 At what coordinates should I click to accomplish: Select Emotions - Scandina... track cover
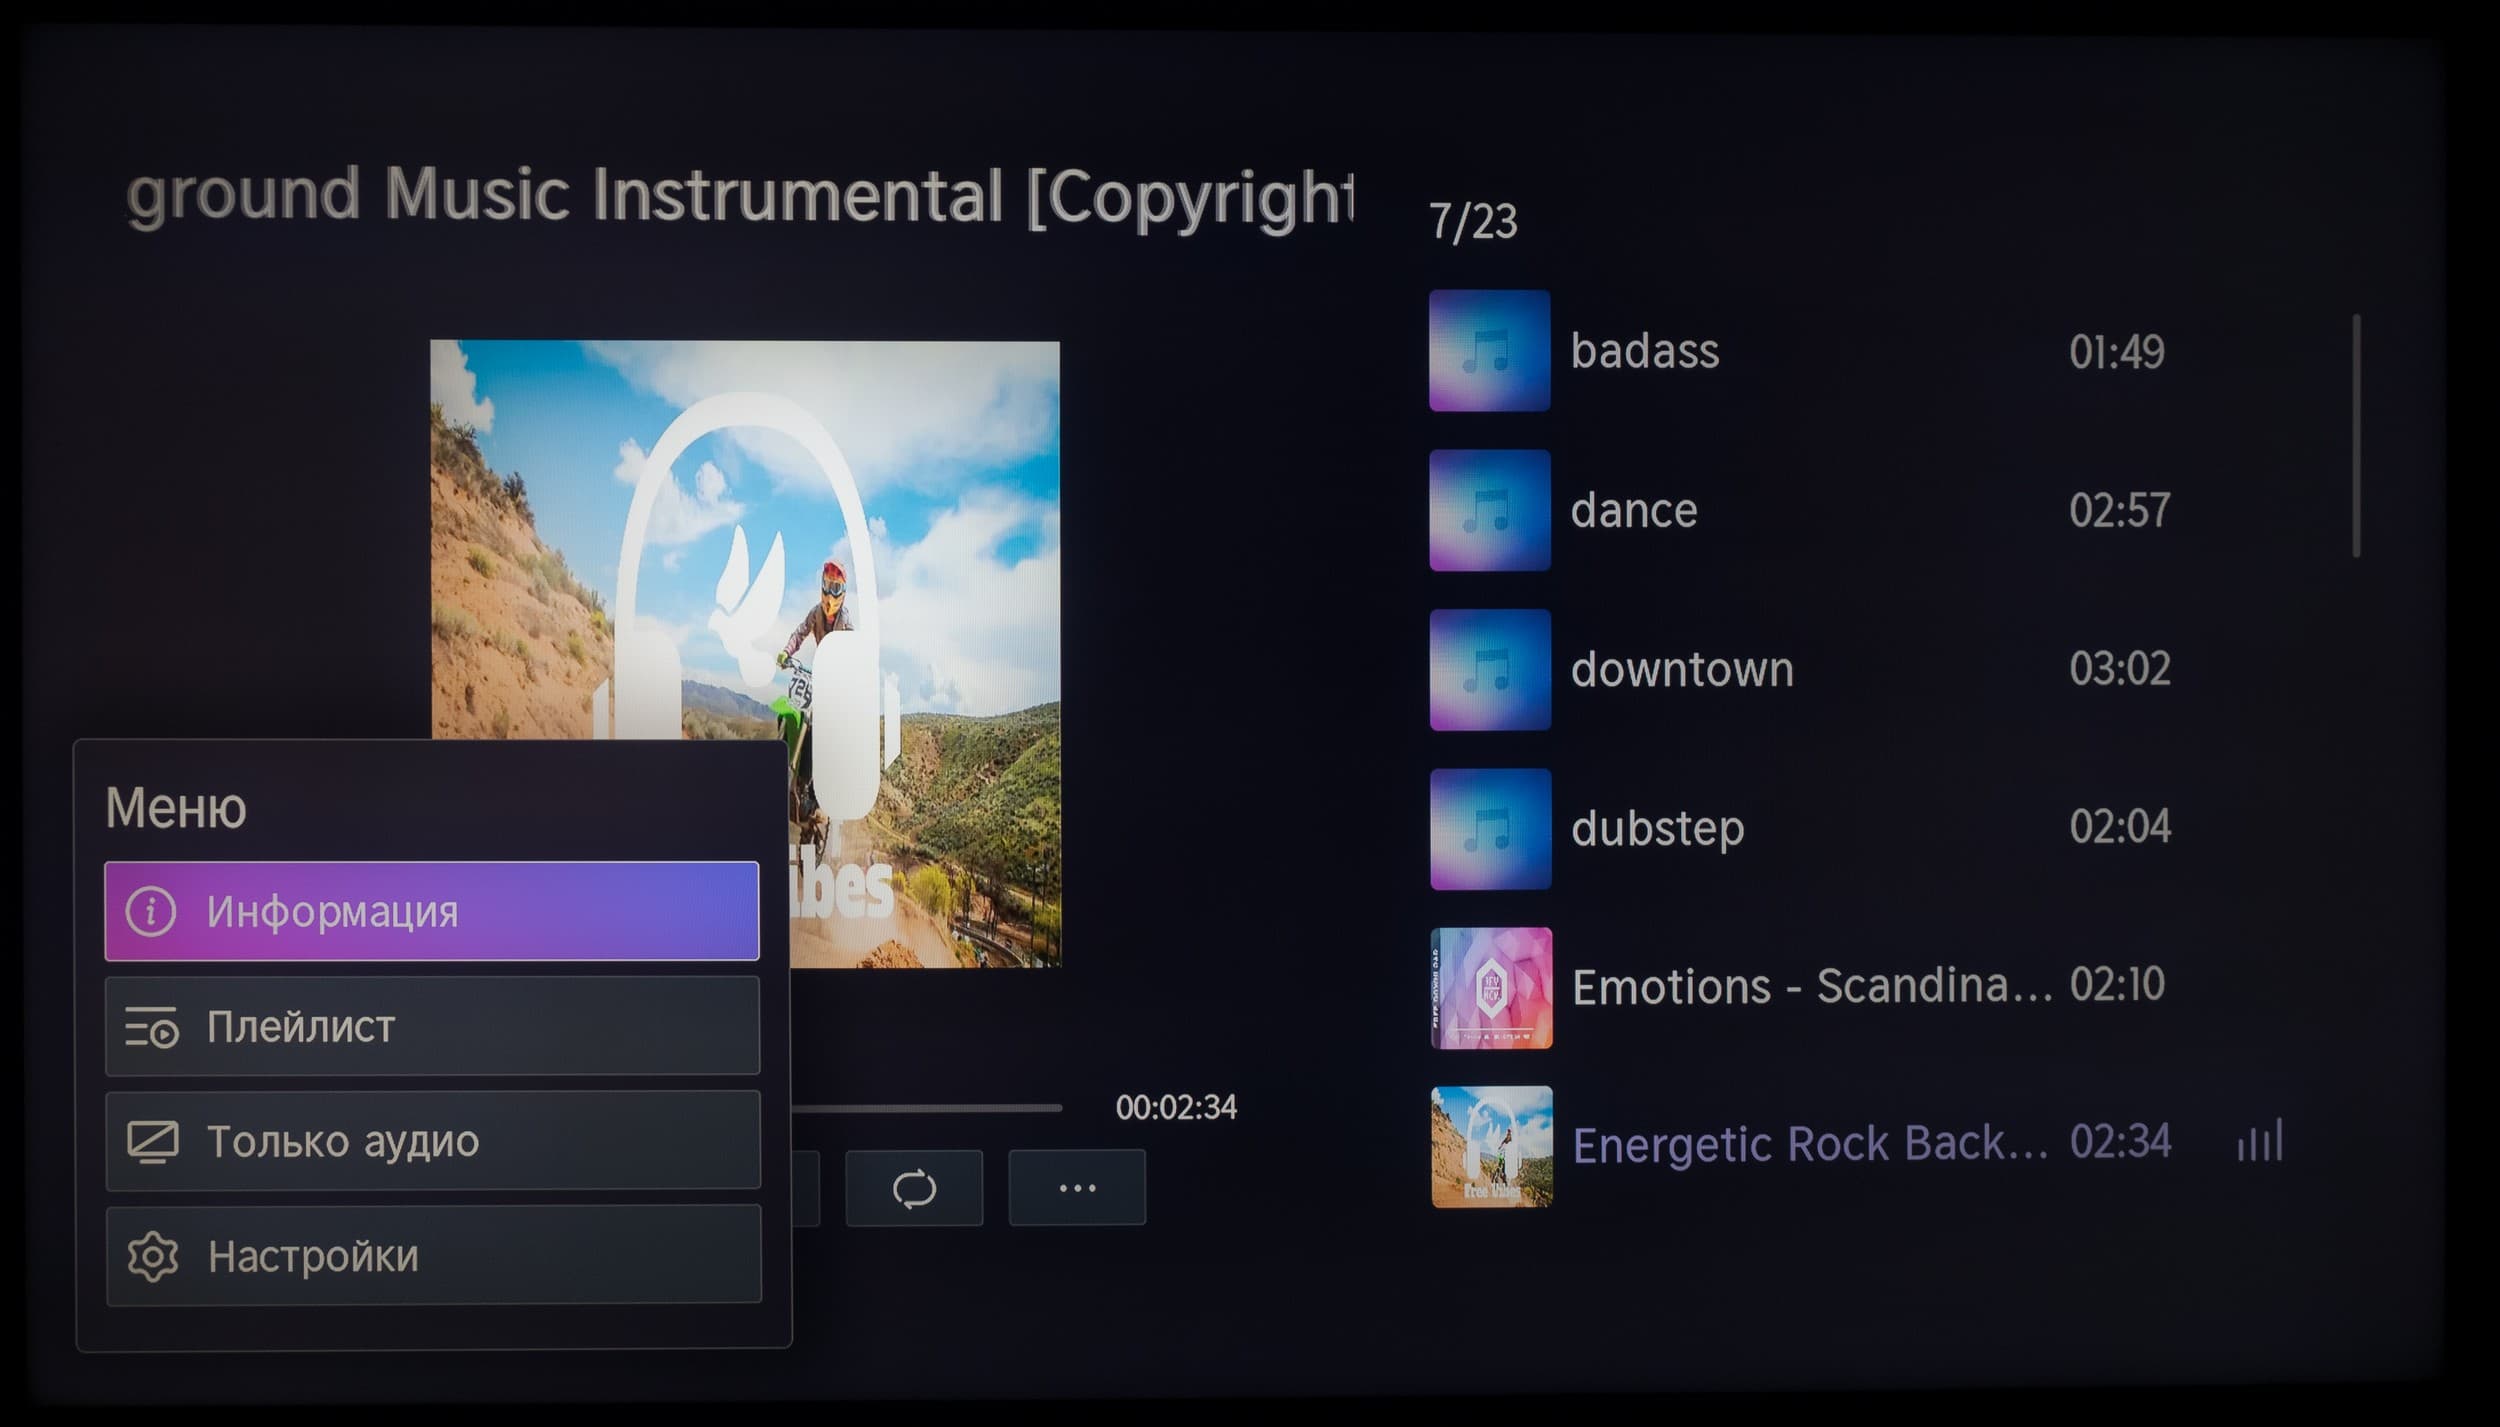point(1490,988)
